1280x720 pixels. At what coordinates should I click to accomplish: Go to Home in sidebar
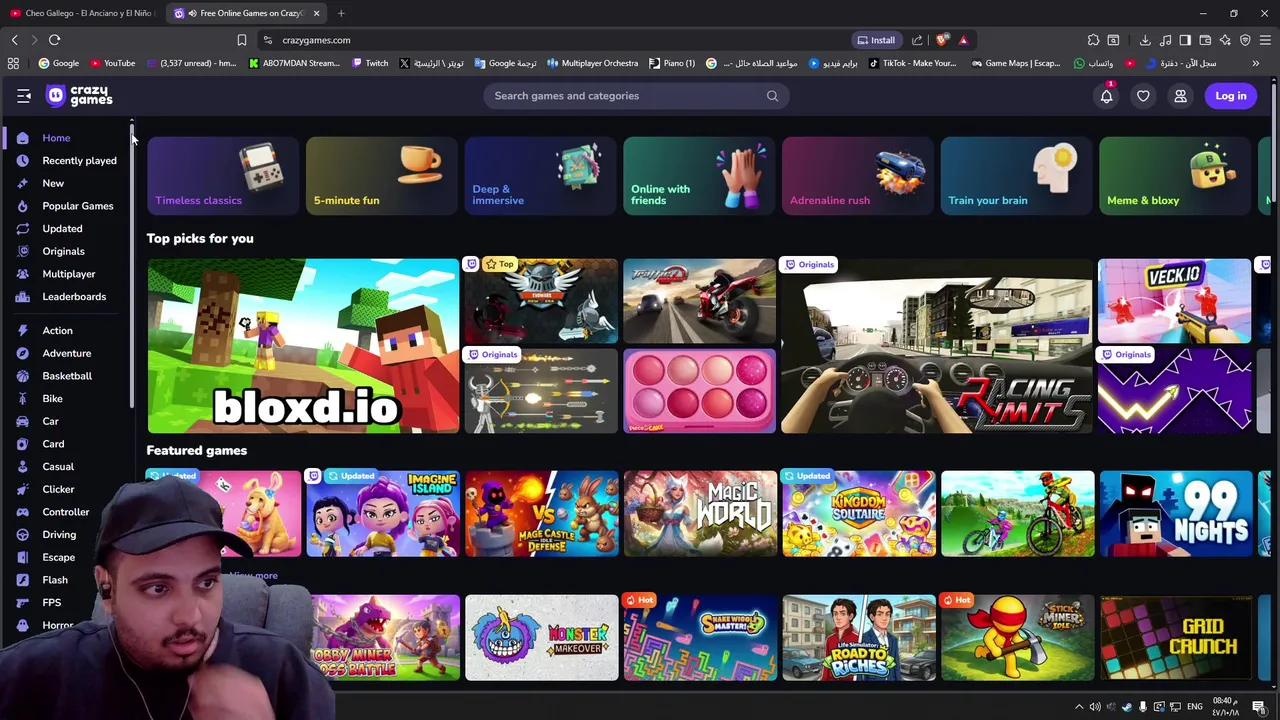tap(56, 138)
